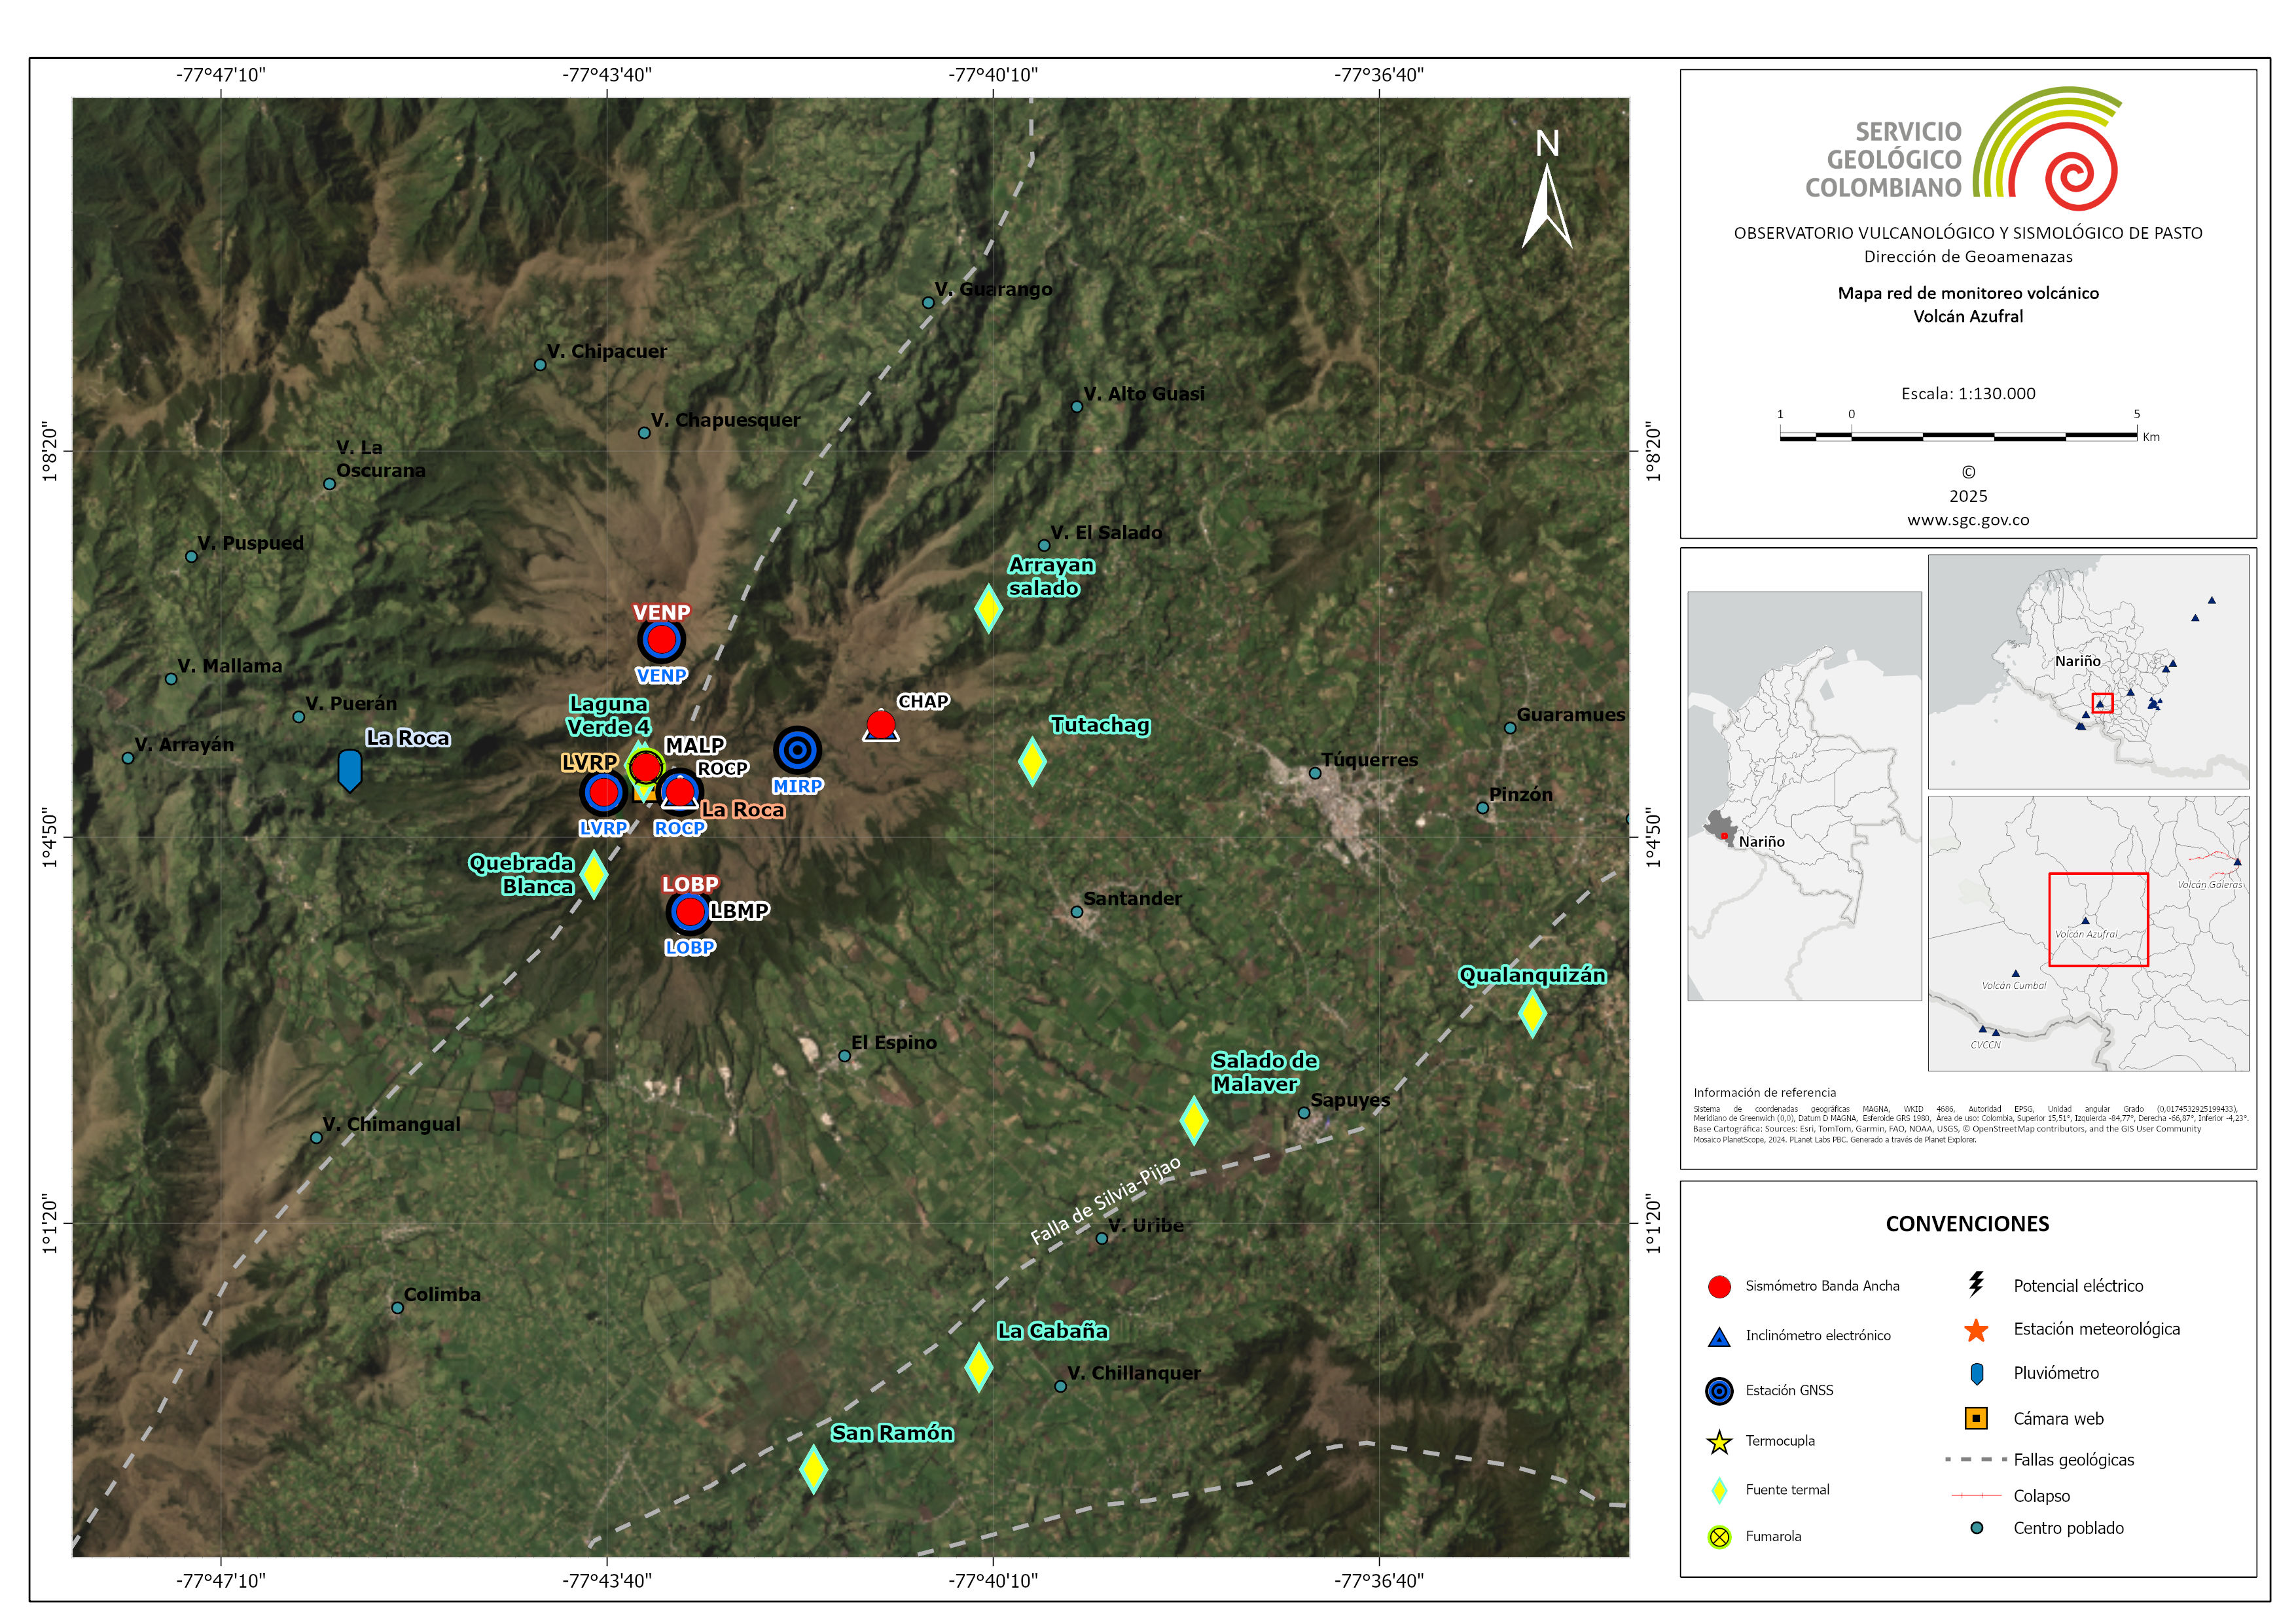Select the Estación meteorológica star legend icon
The height and width of the screenshot is (1623, 2296).
[1976, 1330]
